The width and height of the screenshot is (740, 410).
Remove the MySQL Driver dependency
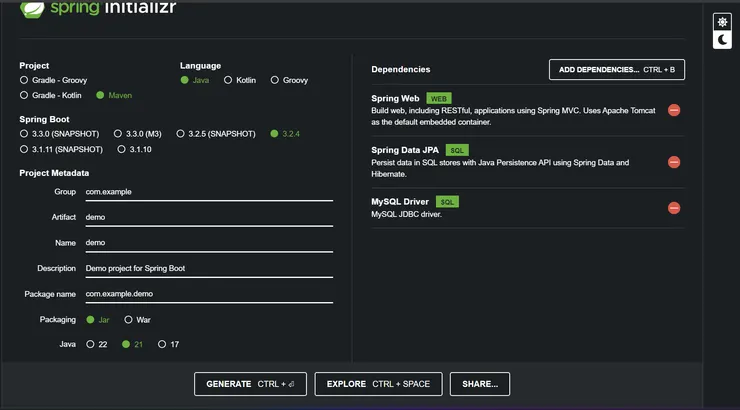point(674,208)
